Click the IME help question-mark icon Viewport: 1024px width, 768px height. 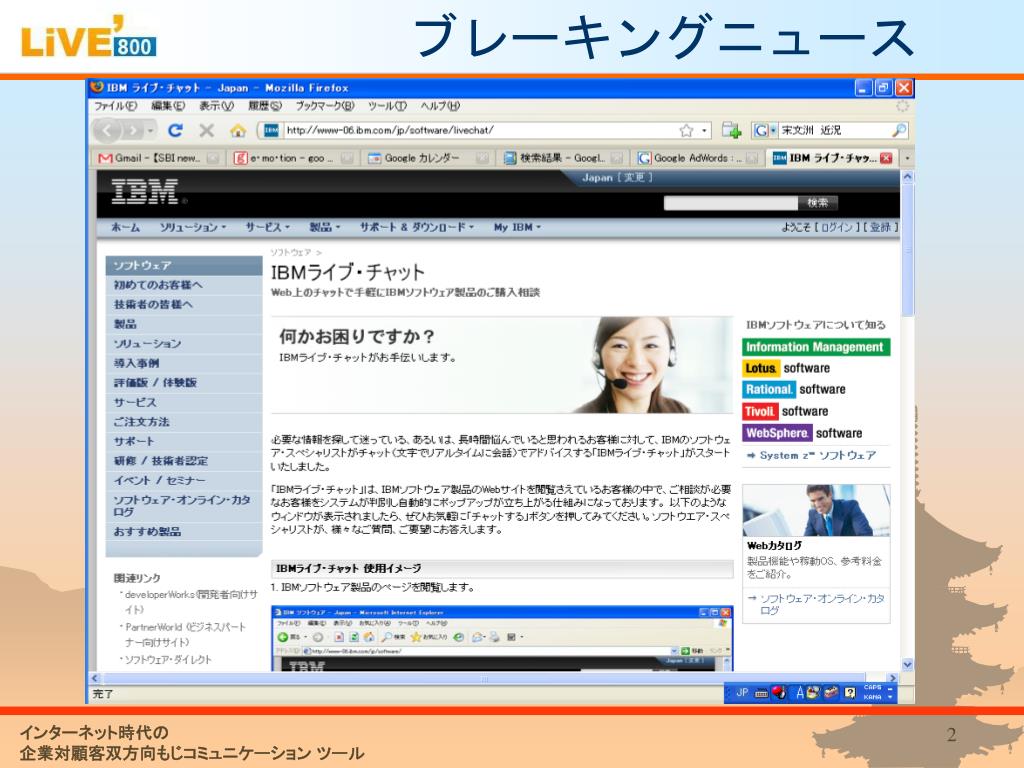pos(850,693)
